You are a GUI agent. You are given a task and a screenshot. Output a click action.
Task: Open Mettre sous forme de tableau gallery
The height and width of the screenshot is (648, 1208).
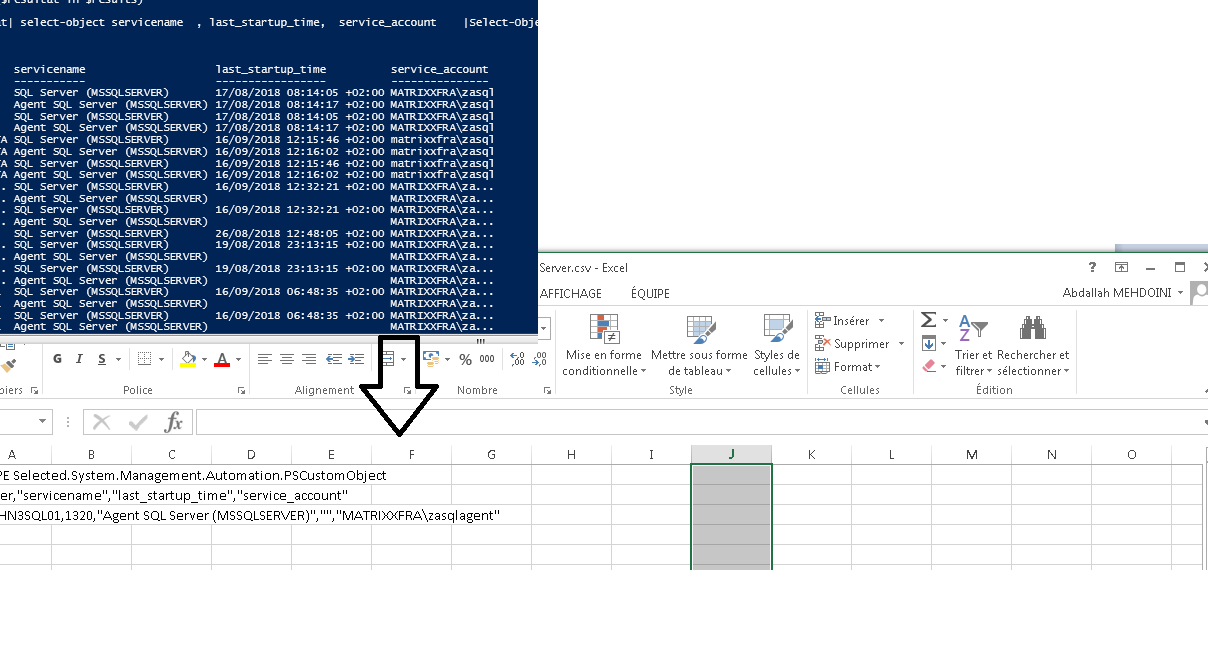699,345
